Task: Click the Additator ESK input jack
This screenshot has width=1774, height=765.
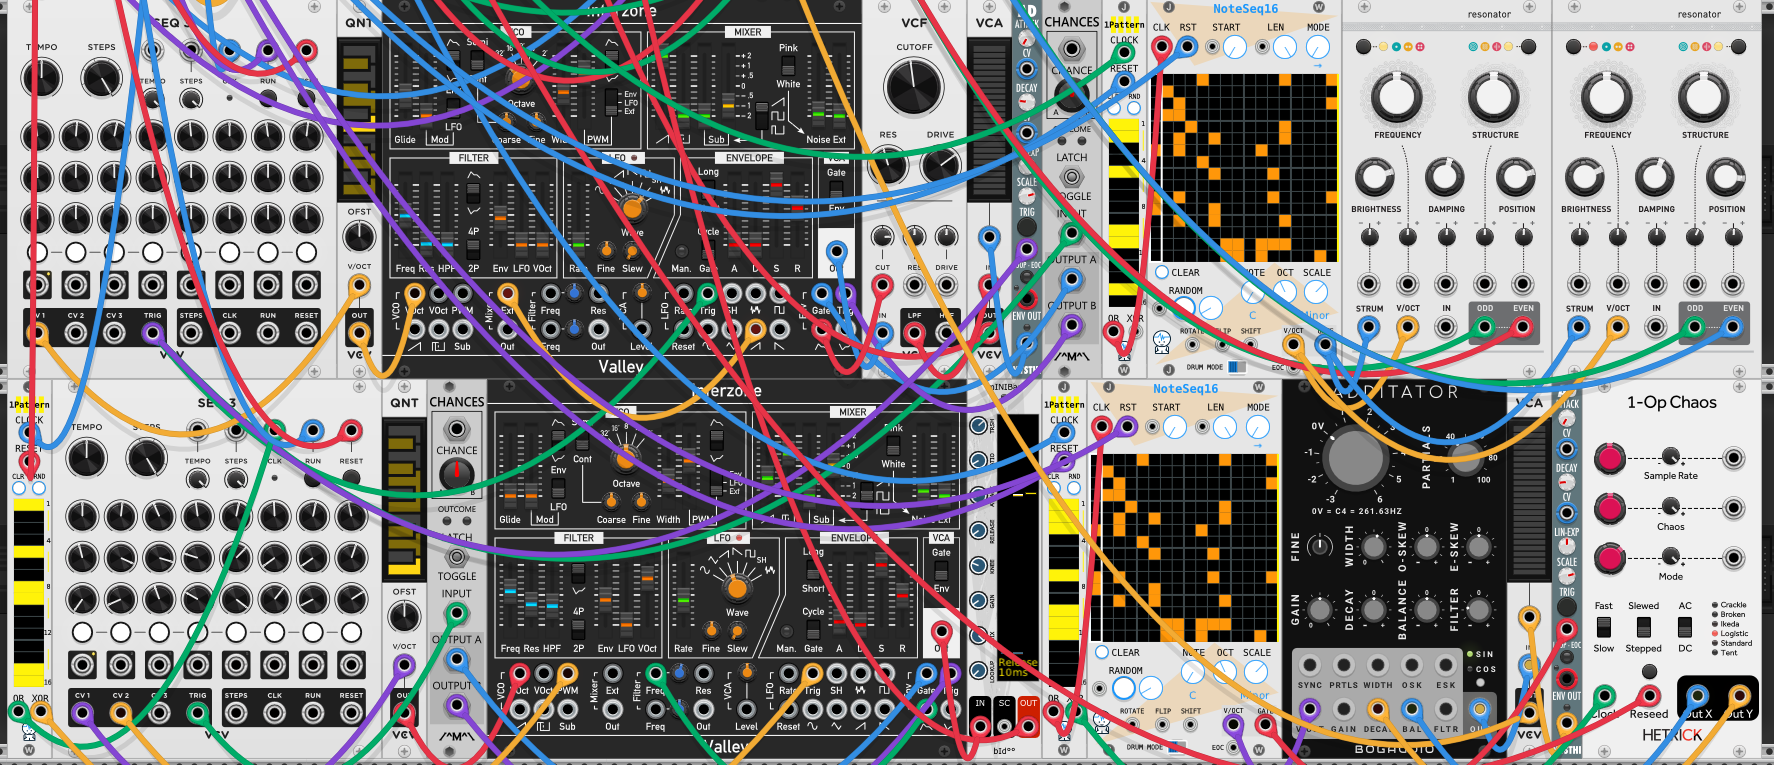Action: [1445, 665]
